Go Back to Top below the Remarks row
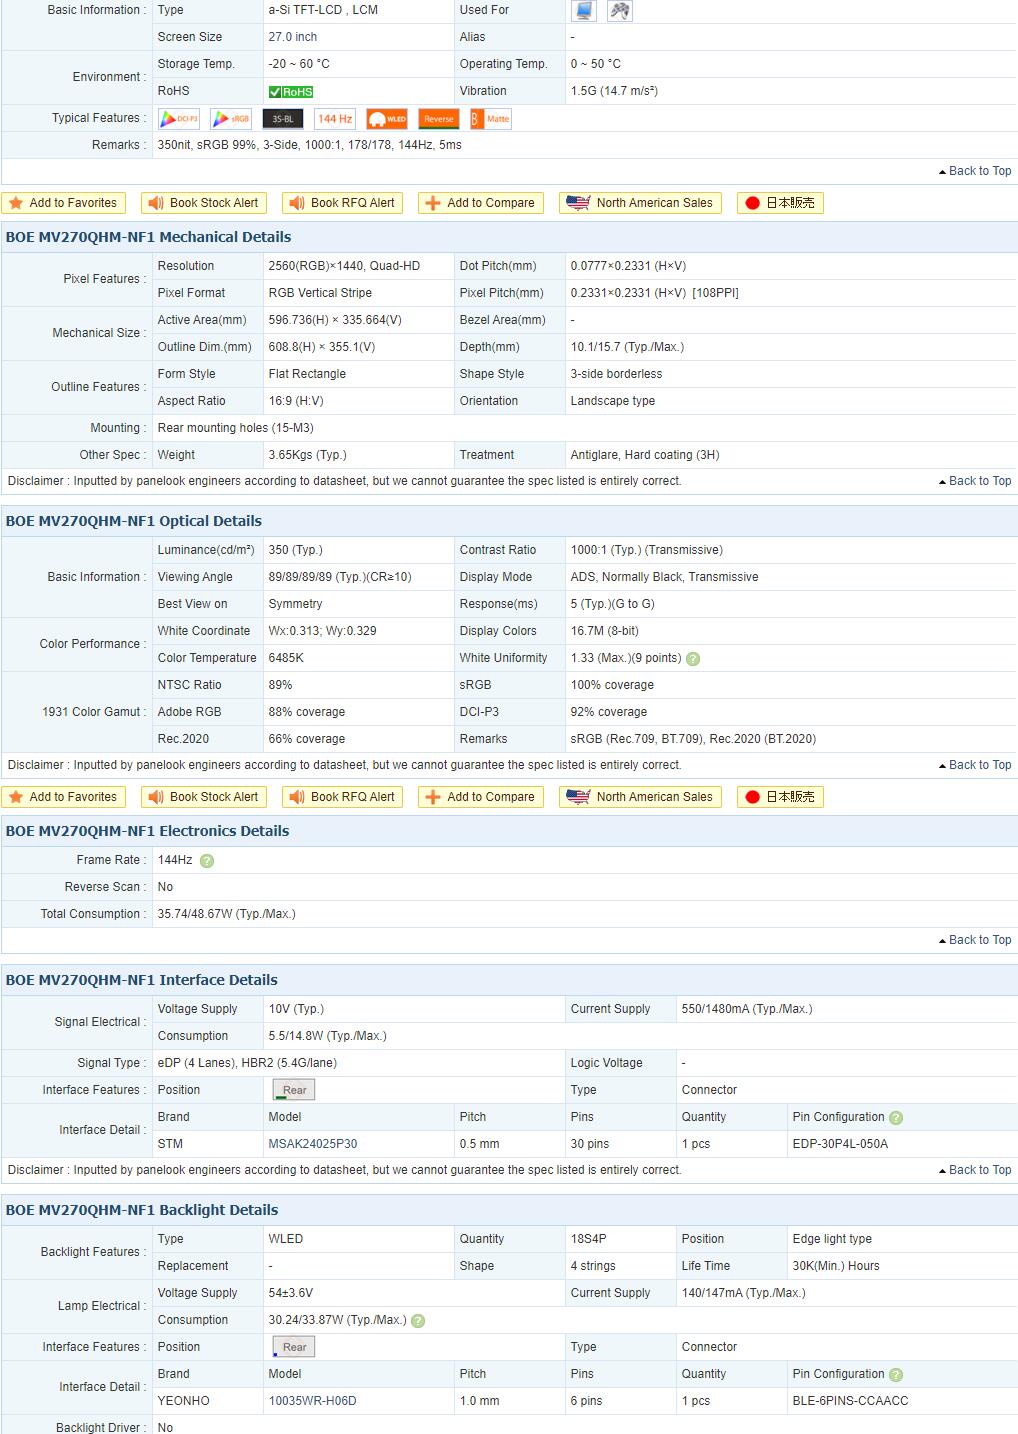The height and width of the screenshot is (1434, 1018). coord(975,171)
